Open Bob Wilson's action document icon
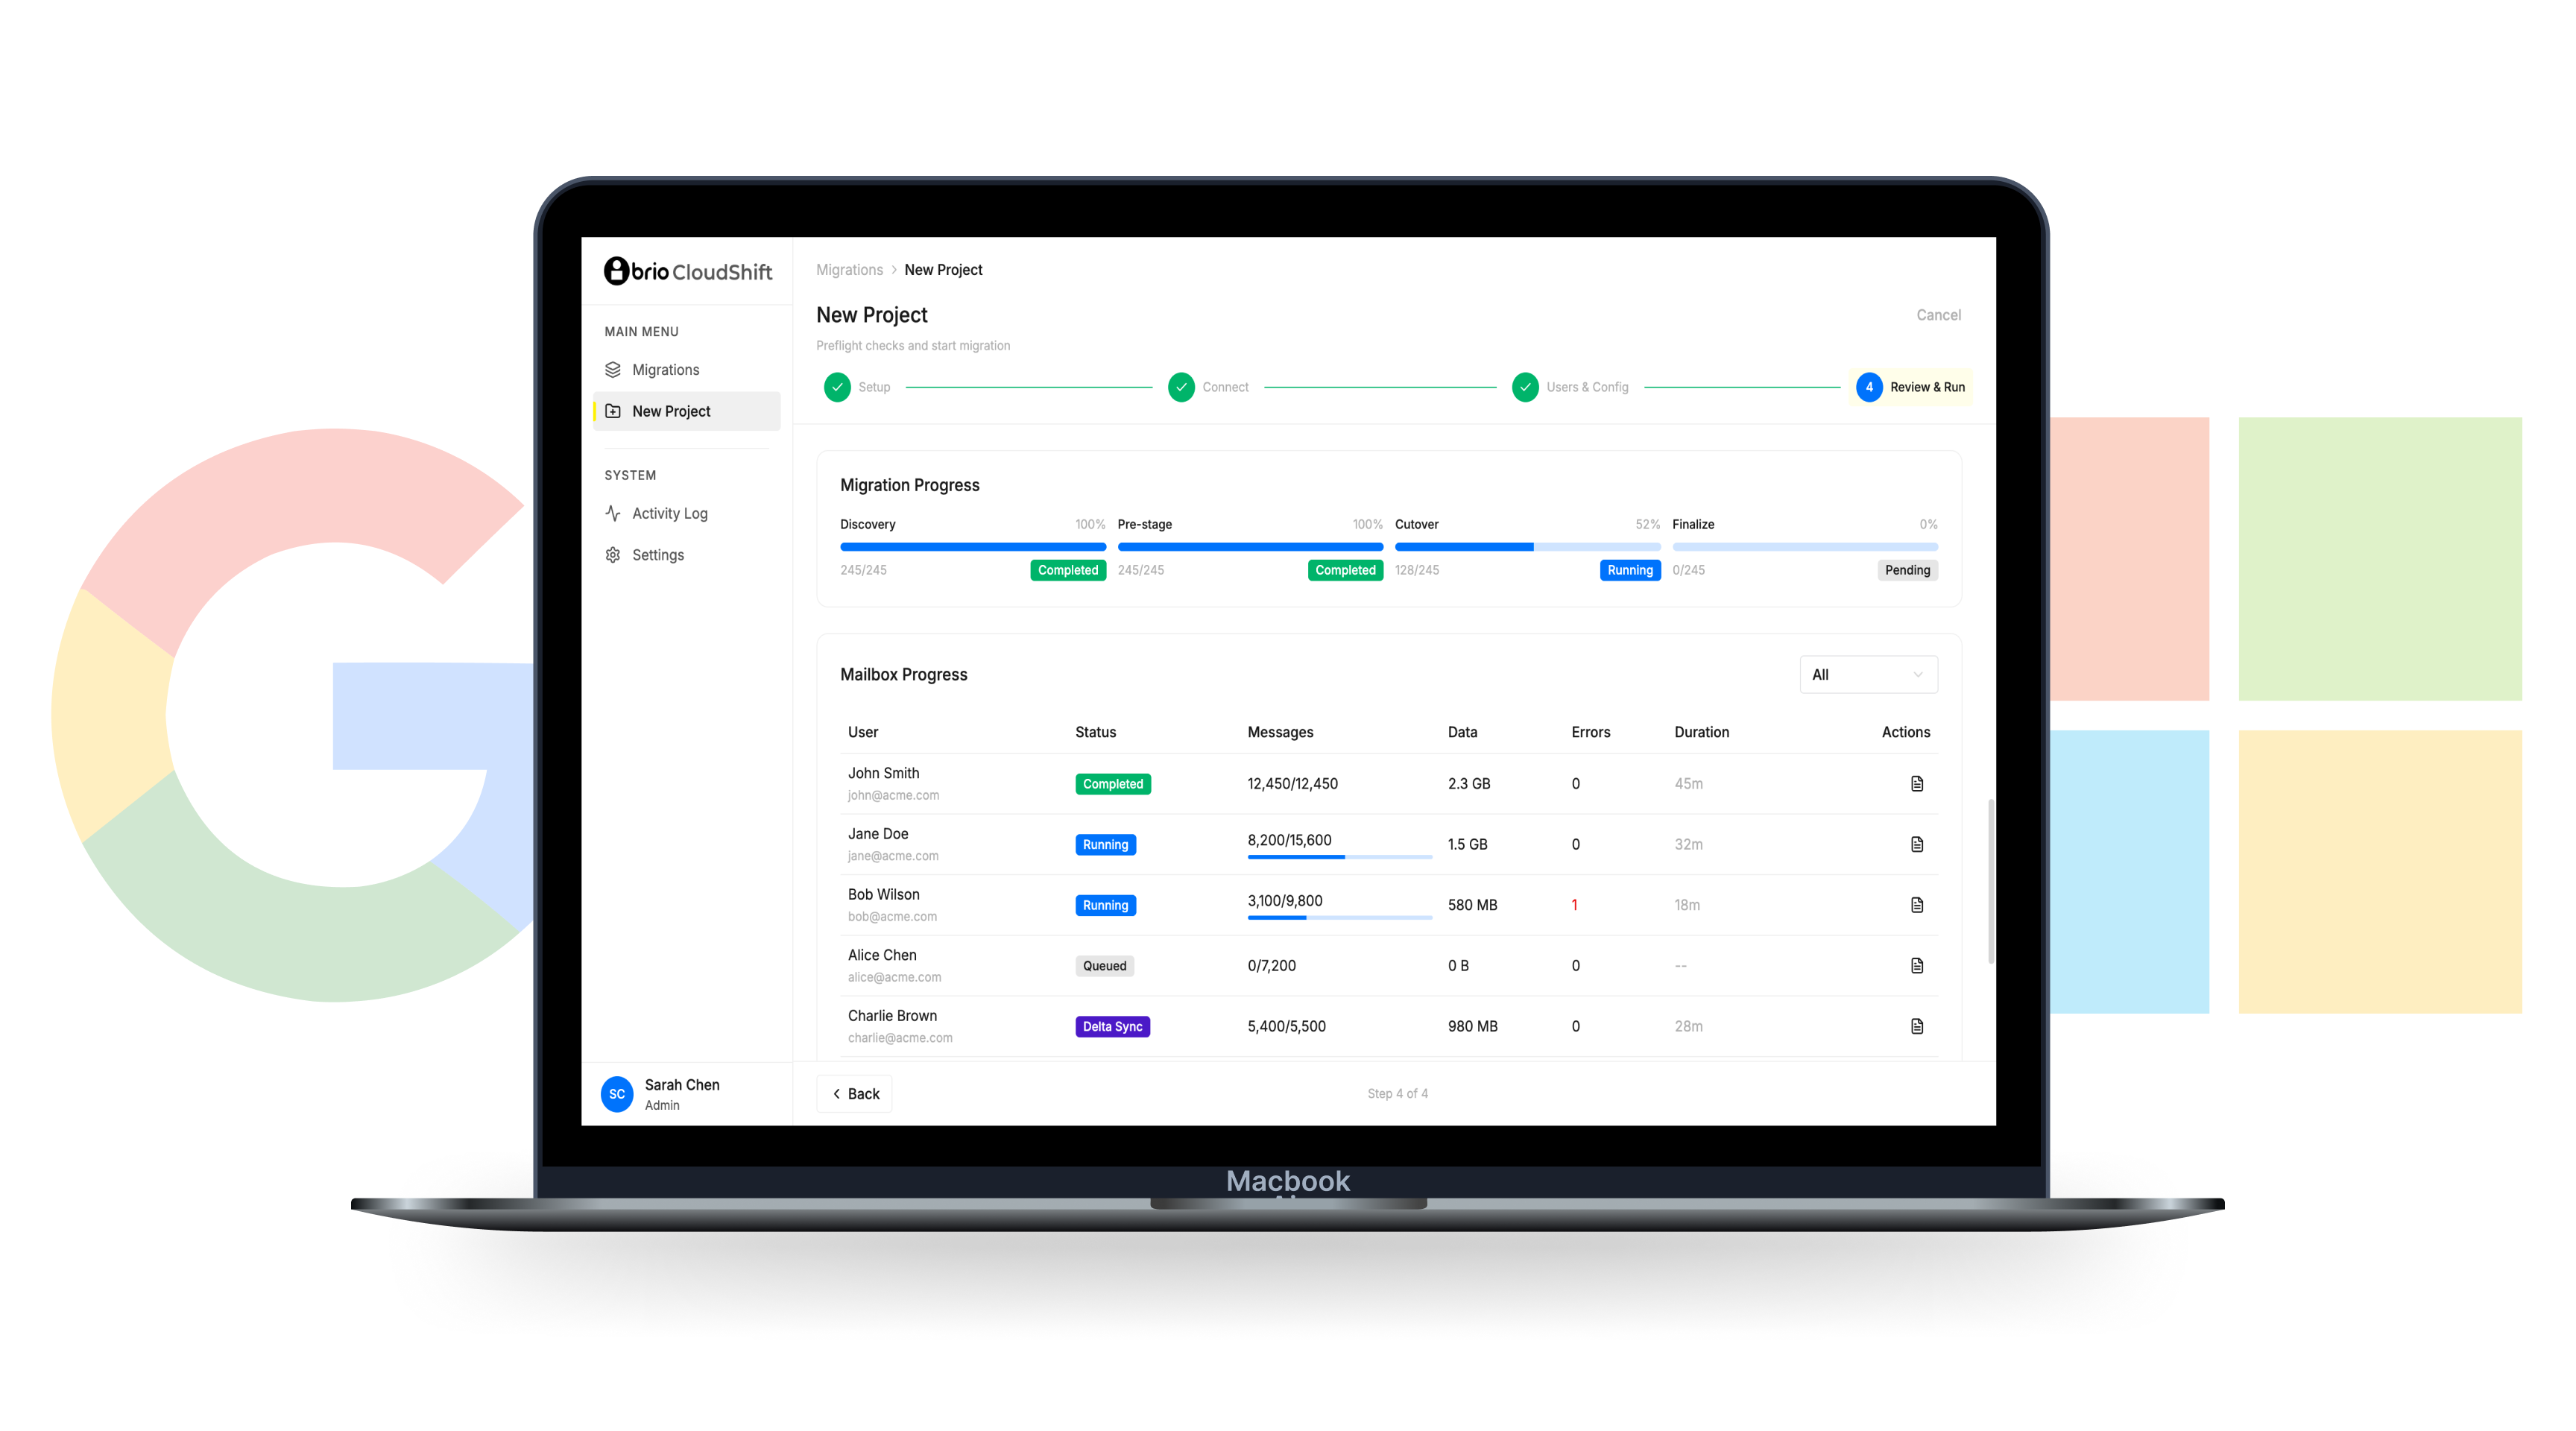Viewport: 2576px width, 1431px height. pos(1916,905)
